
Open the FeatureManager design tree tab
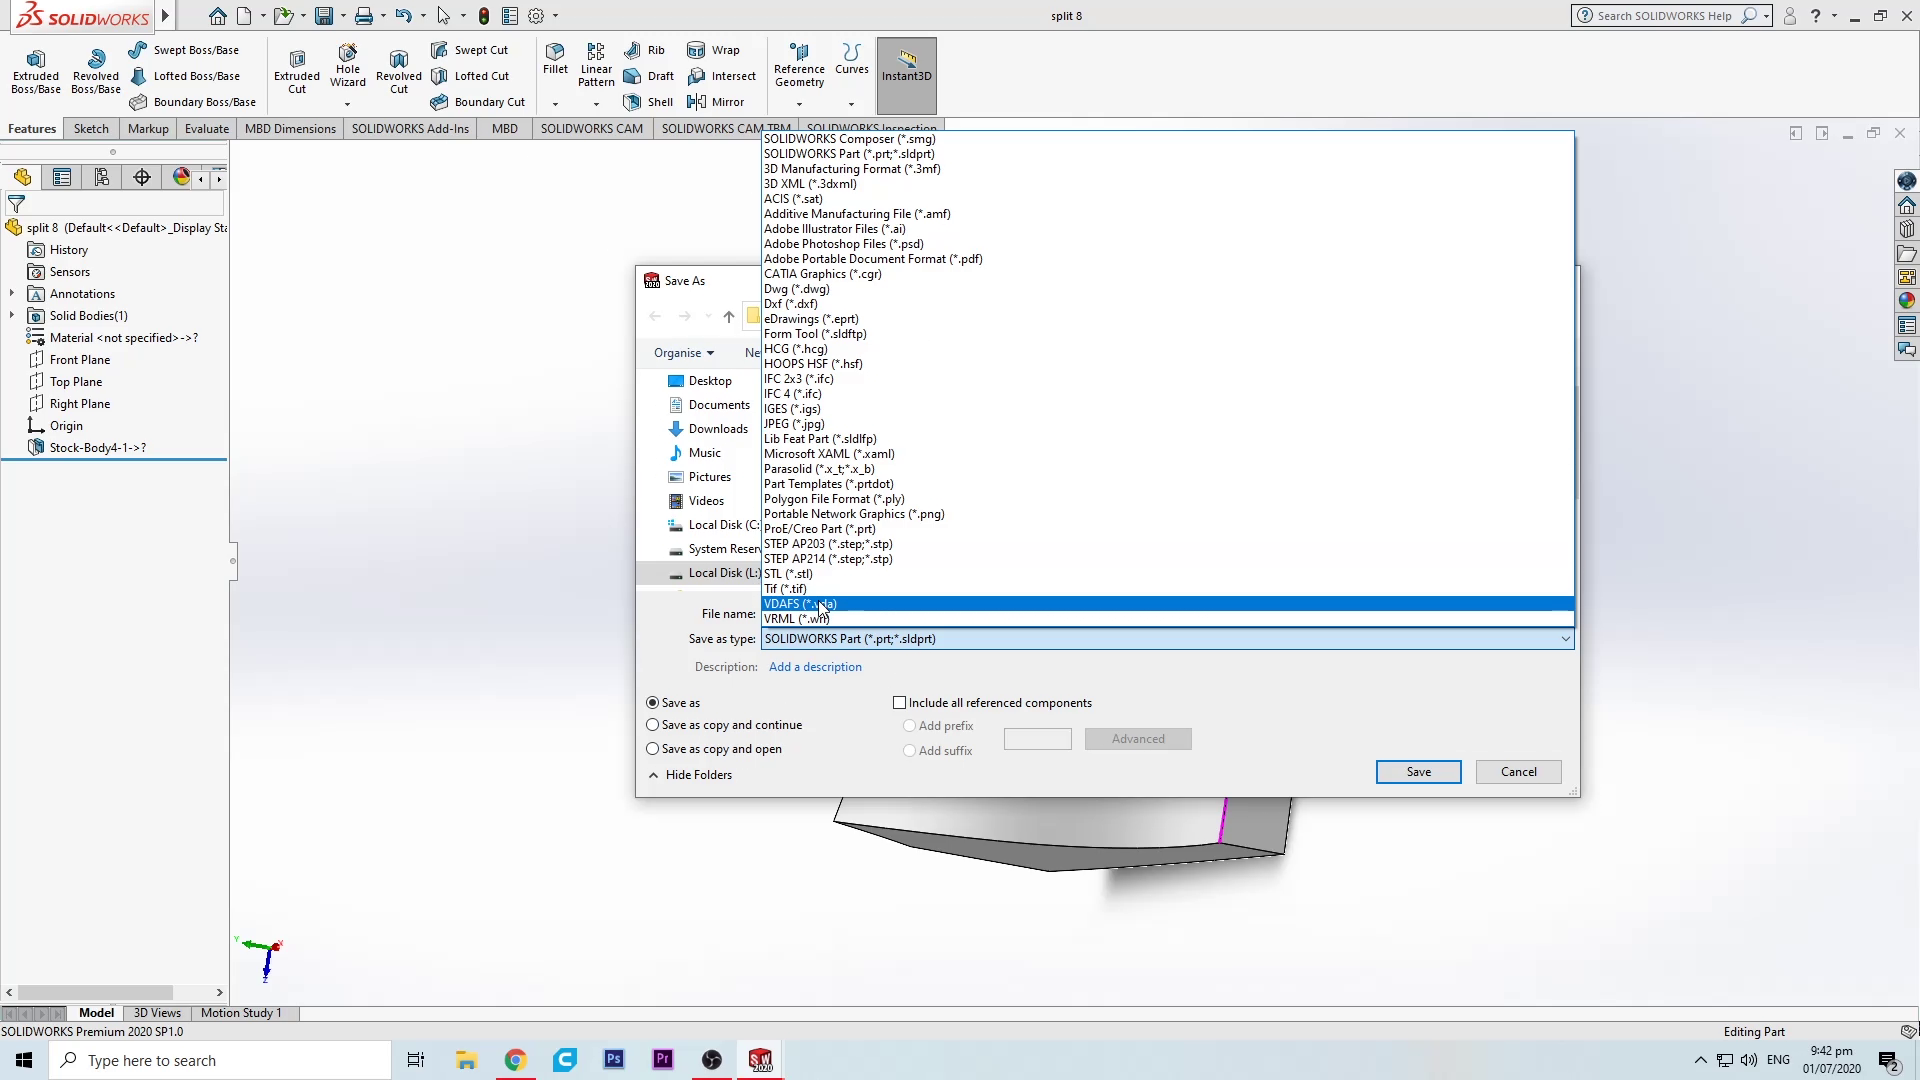(22, 177)
